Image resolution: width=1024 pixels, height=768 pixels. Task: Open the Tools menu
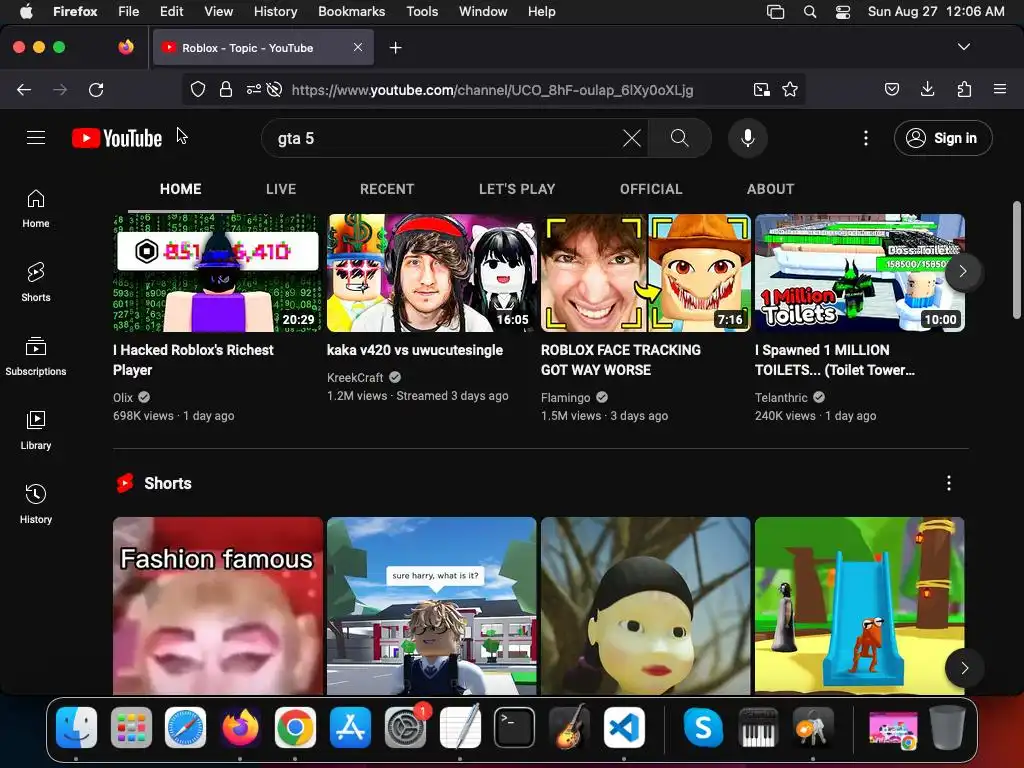(x=422, y=12)
